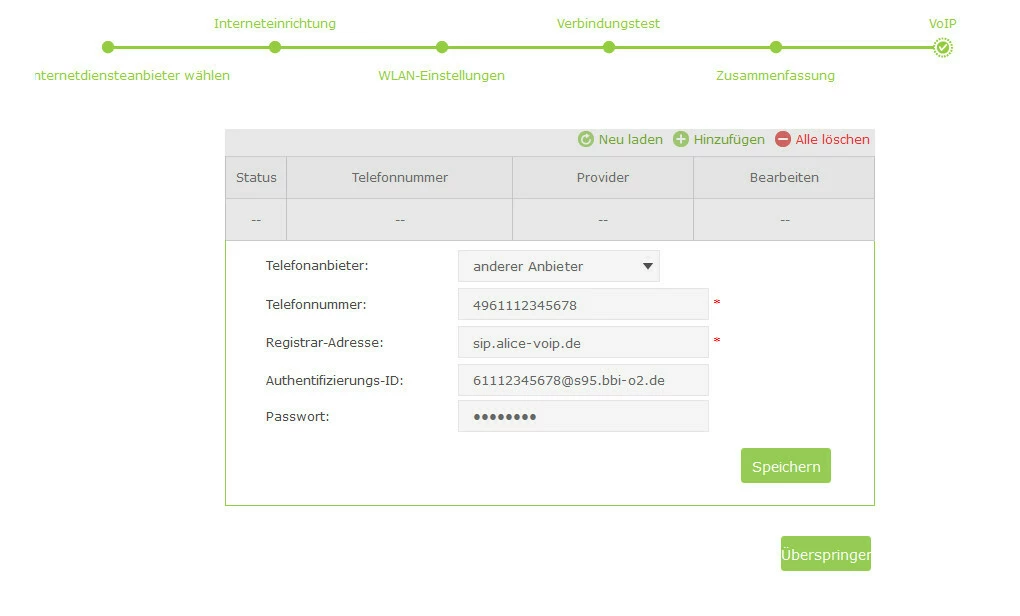1020x616 pixels.
Task: Click the Authentifizierungs-ID: label
Action: point(334,381)
